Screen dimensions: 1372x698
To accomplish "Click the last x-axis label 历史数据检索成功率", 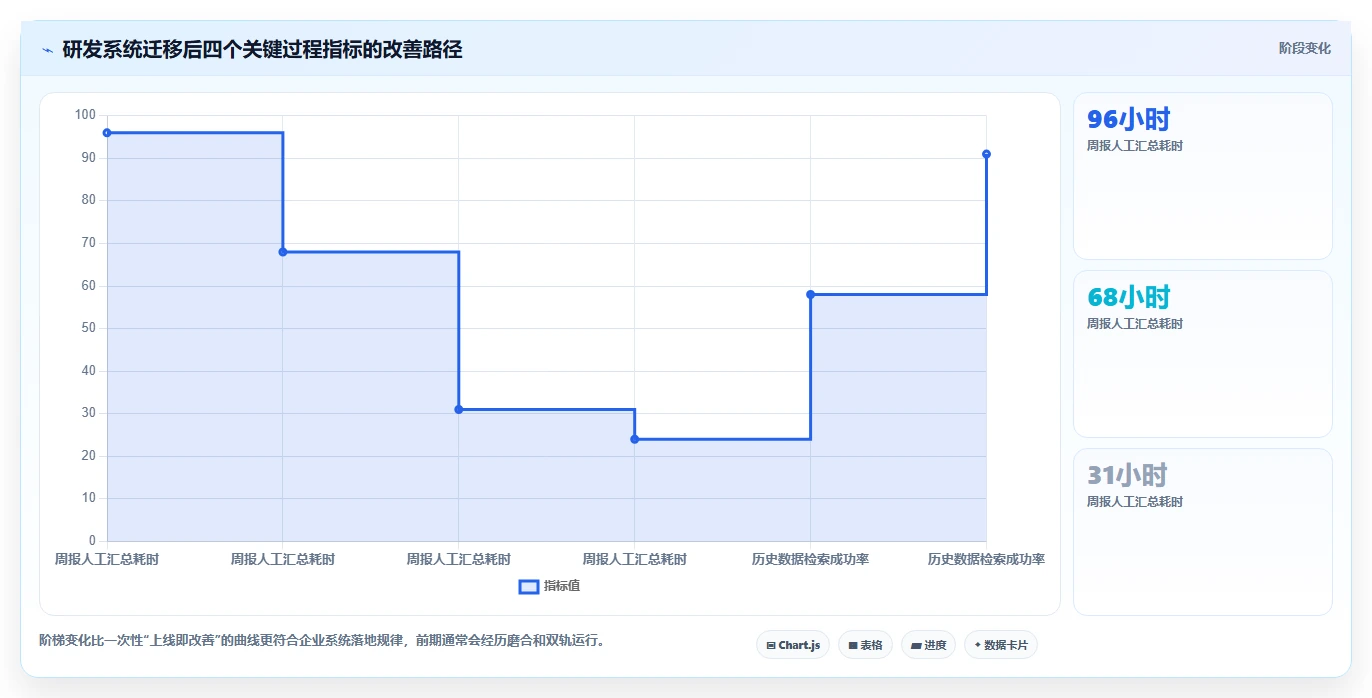I will tap(986, 559).
